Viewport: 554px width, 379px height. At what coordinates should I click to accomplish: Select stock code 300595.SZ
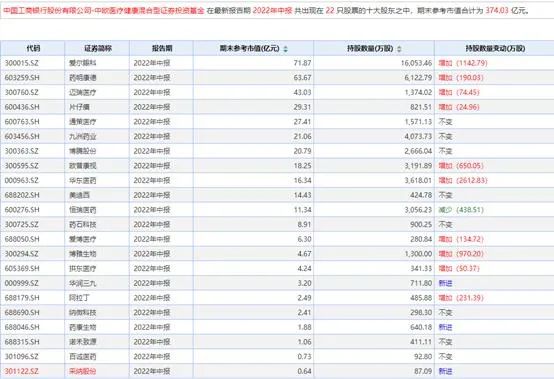(22, 166)
